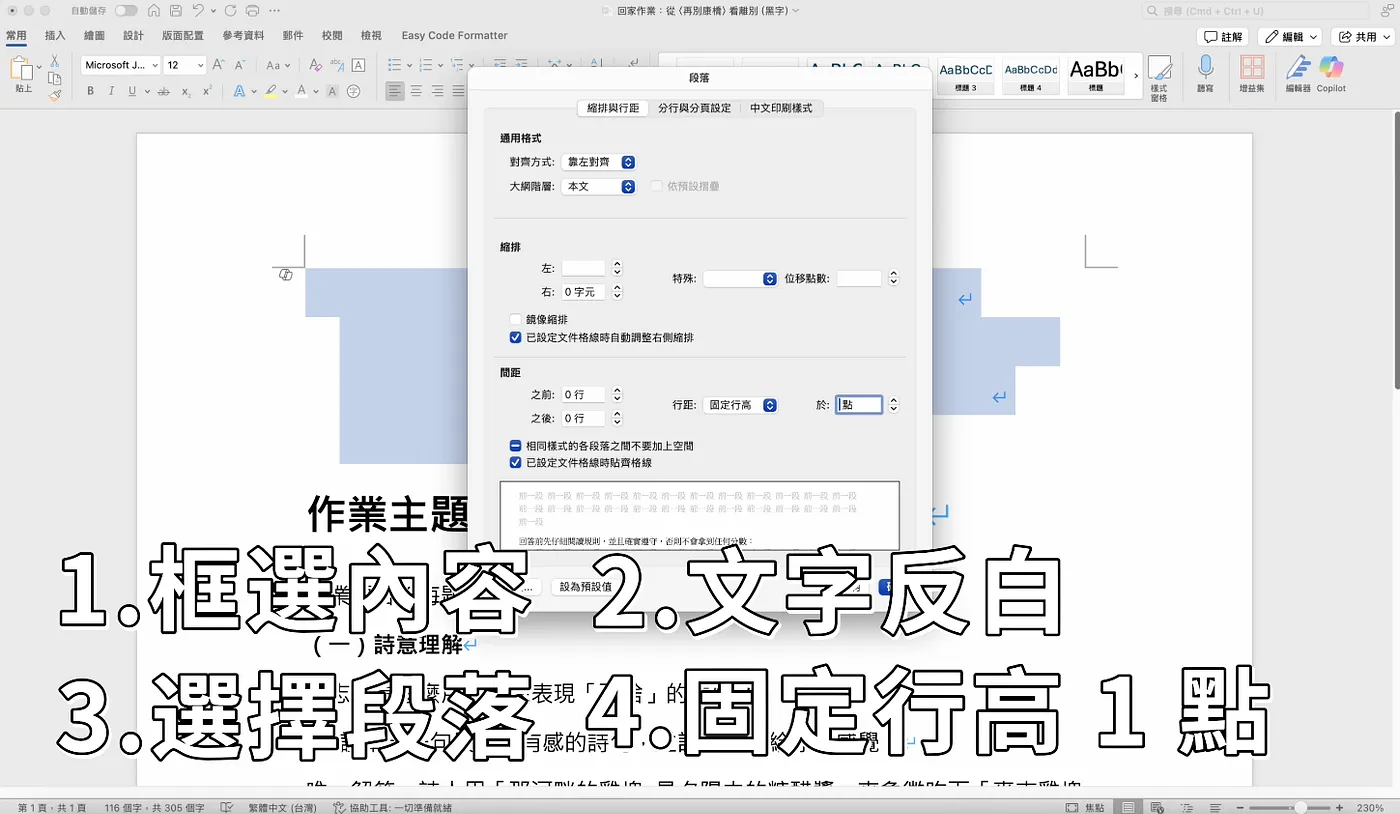Apply Italic formatting with the I icon
The image size is (1400, 814).
point(111,91)
